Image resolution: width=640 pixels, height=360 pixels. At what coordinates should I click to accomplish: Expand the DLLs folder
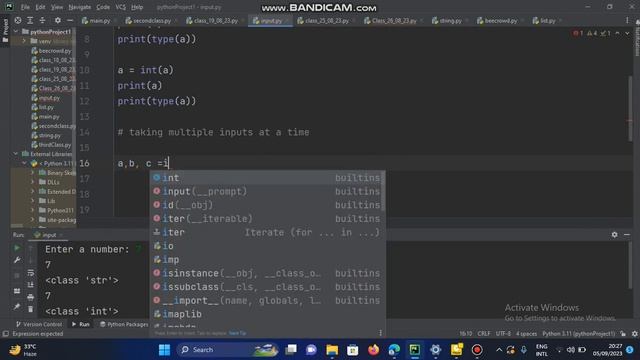[x=33, y=182]
